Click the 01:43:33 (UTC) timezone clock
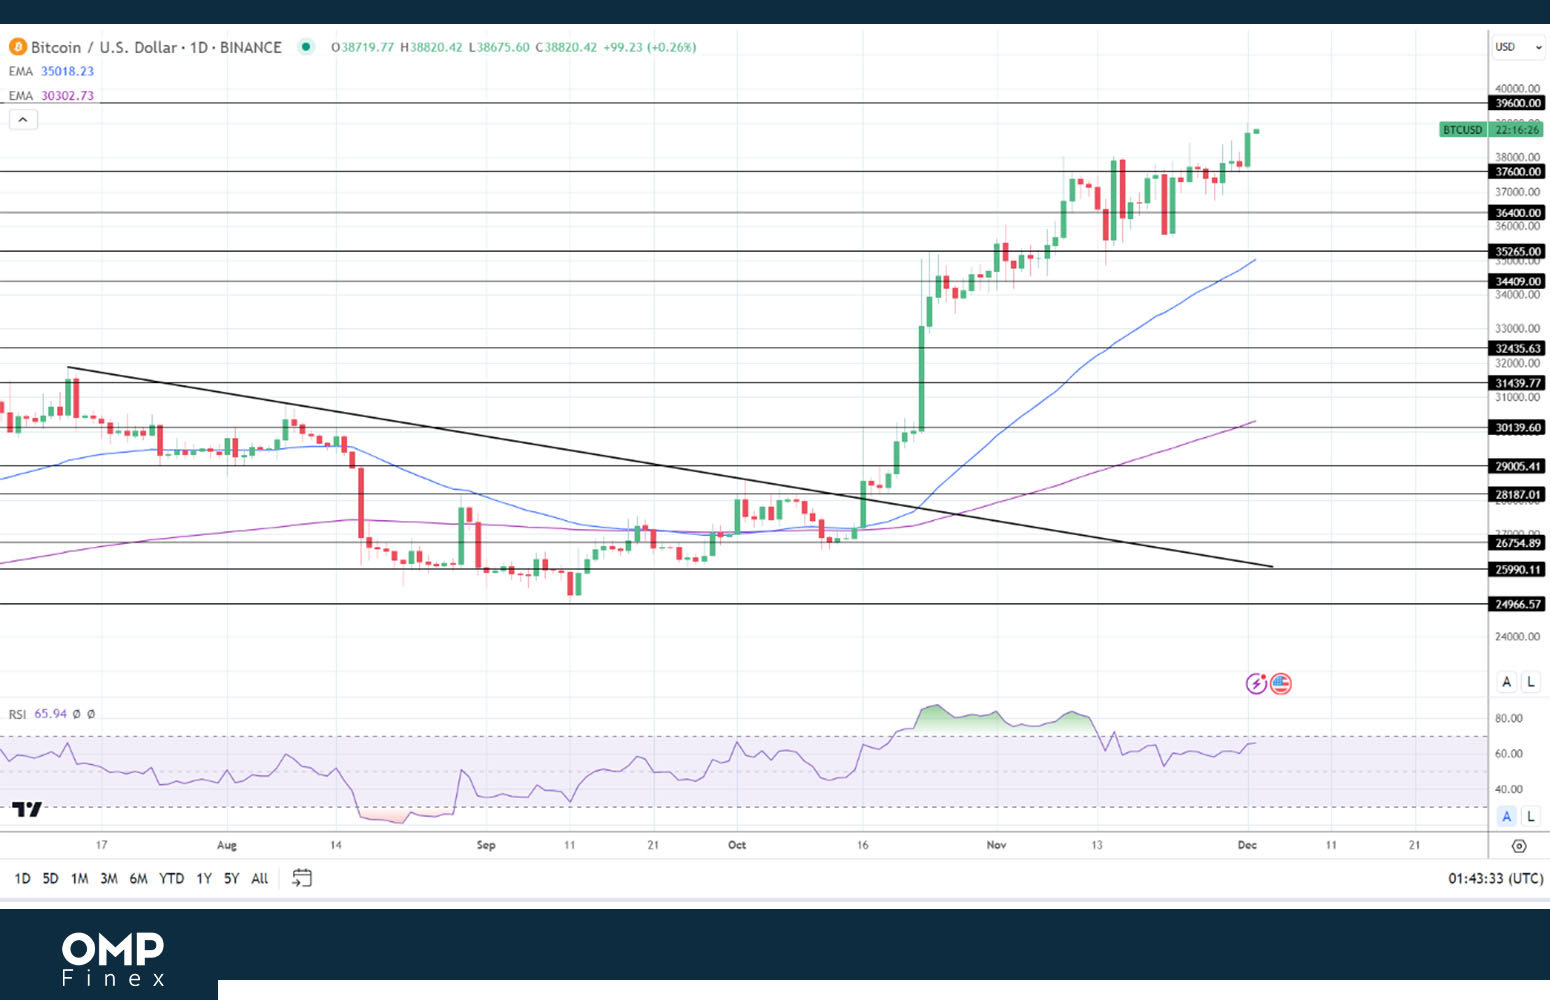This screenshot has width=1550, height=1000. (x=1495, y=878)
